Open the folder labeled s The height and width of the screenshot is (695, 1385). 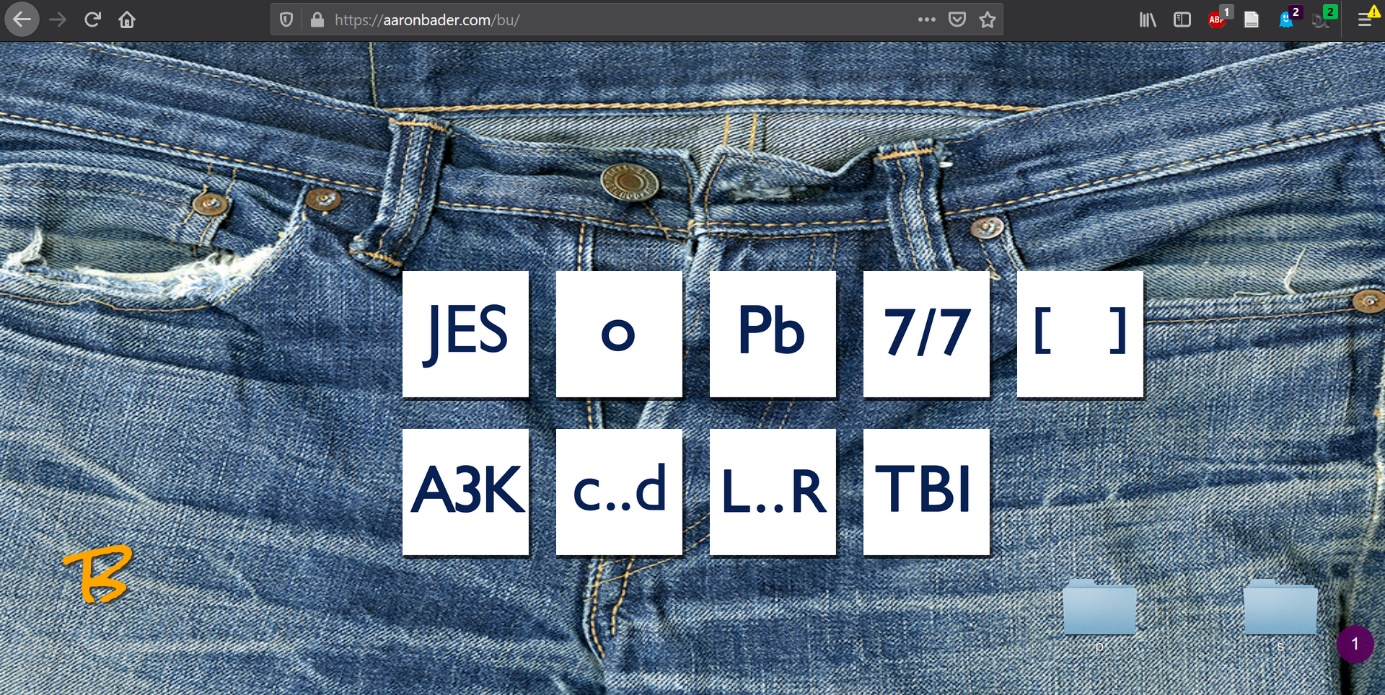click(1280, 608)
